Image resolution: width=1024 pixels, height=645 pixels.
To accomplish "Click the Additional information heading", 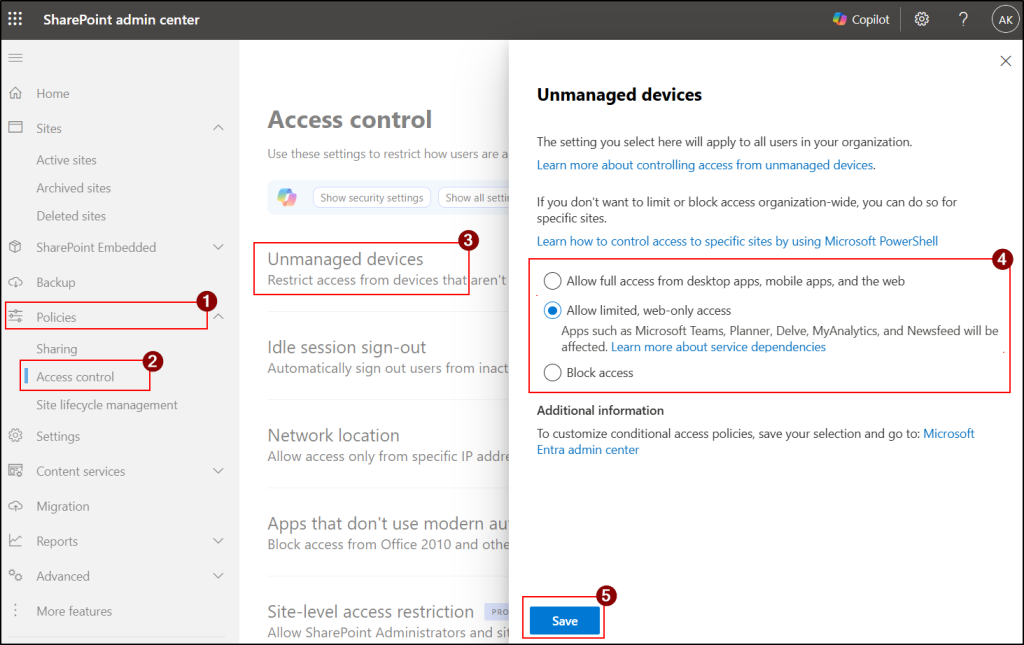I will (x=600, y=410).
